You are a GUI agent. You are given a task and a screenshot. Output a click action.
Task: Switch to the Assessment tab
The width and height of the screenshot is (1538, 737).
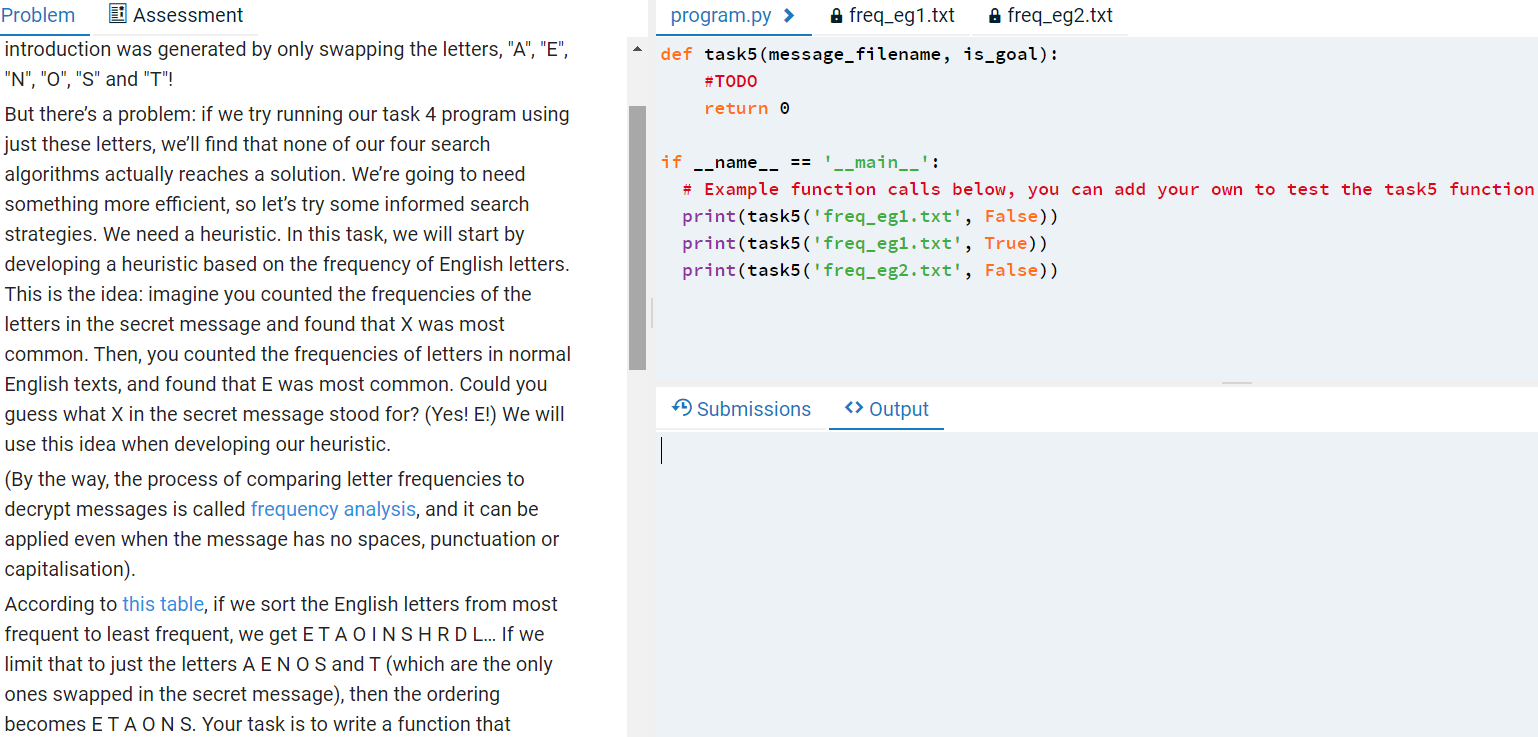point(186,14)
